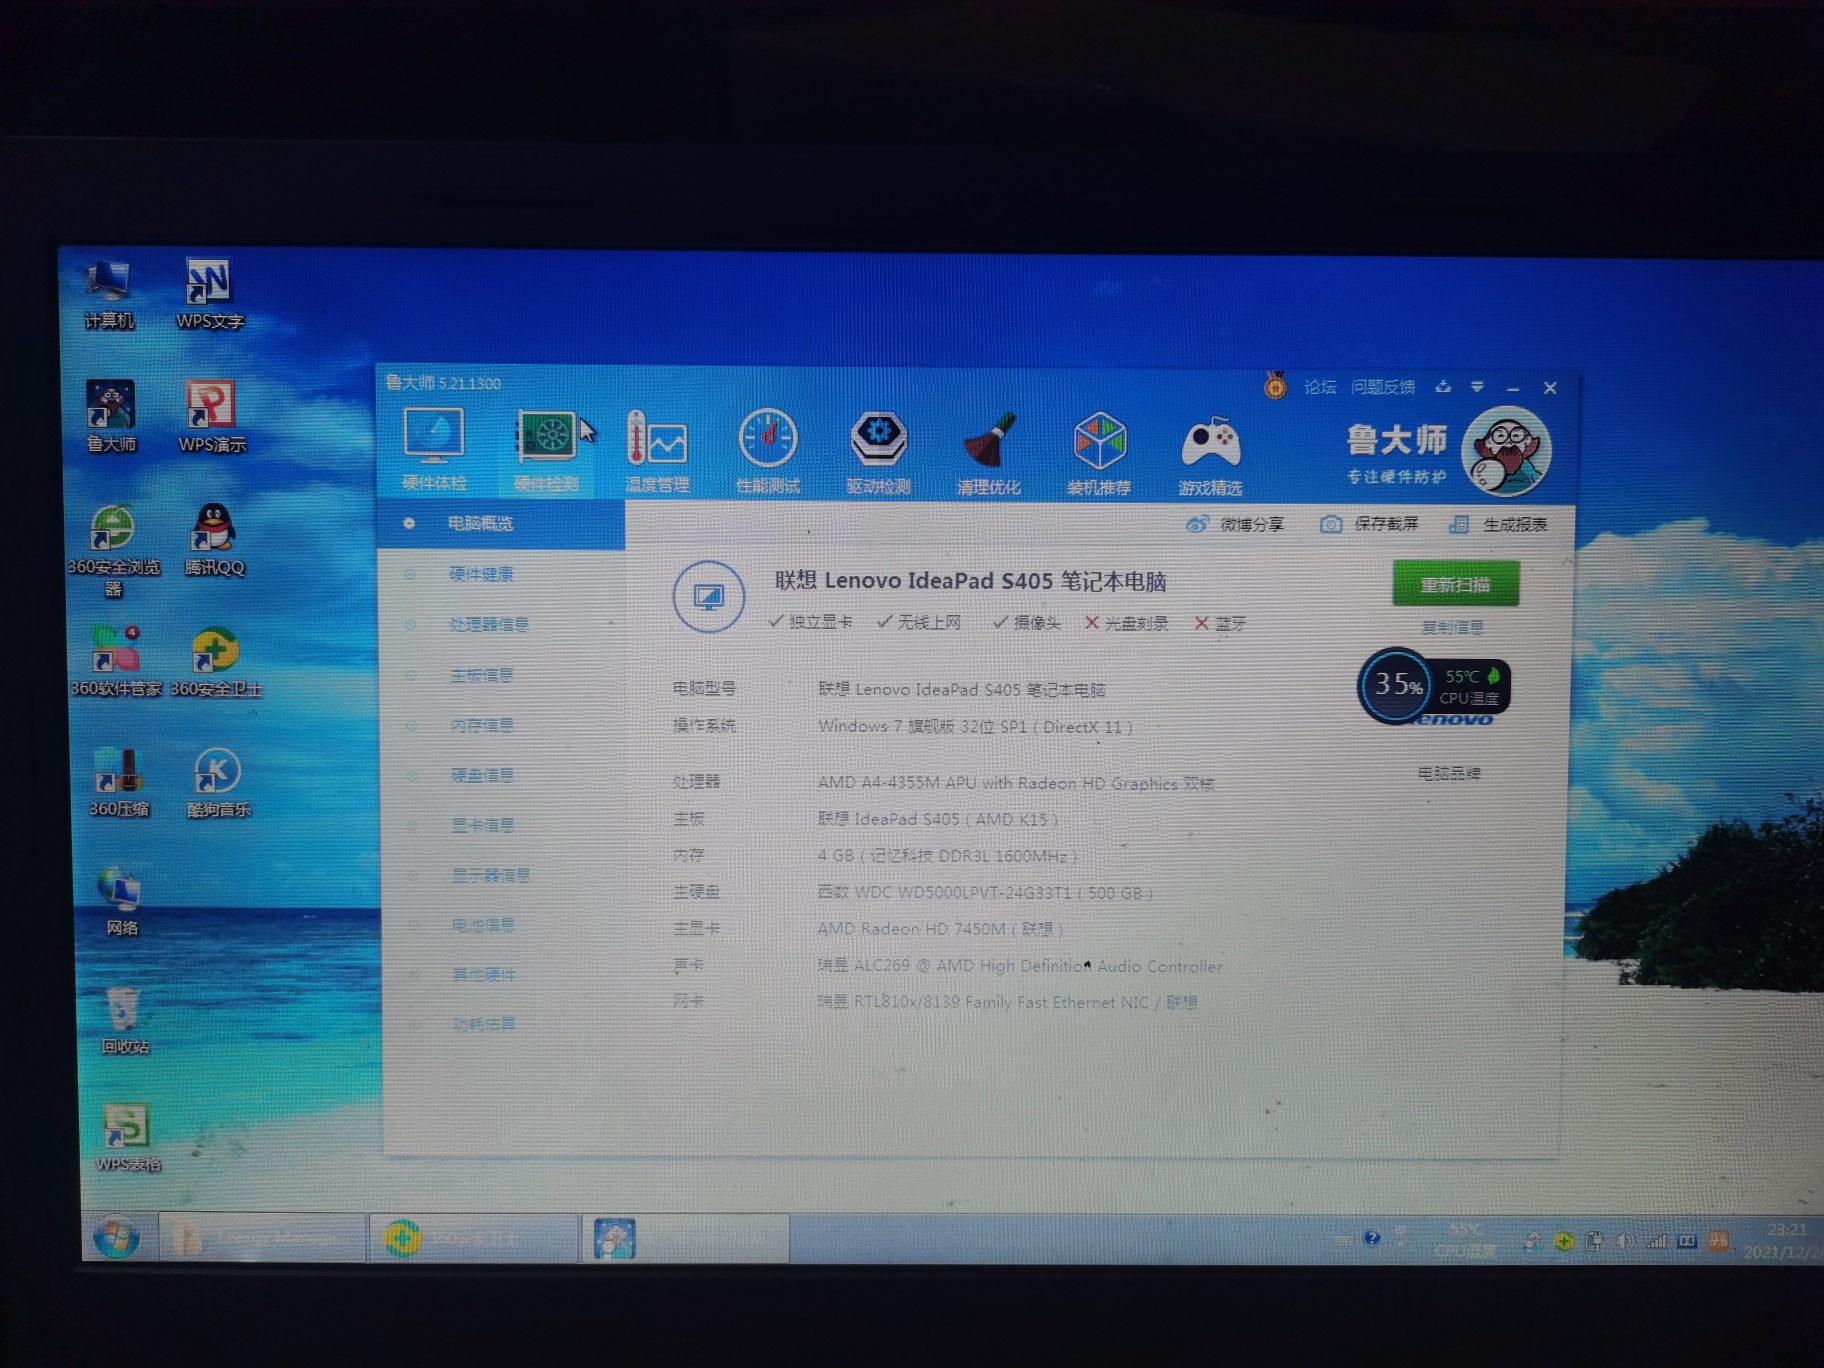The image size is (1824, 1368).
Task: Open the 酷狗音乐 desktop icon
Action: click(218, 783)
